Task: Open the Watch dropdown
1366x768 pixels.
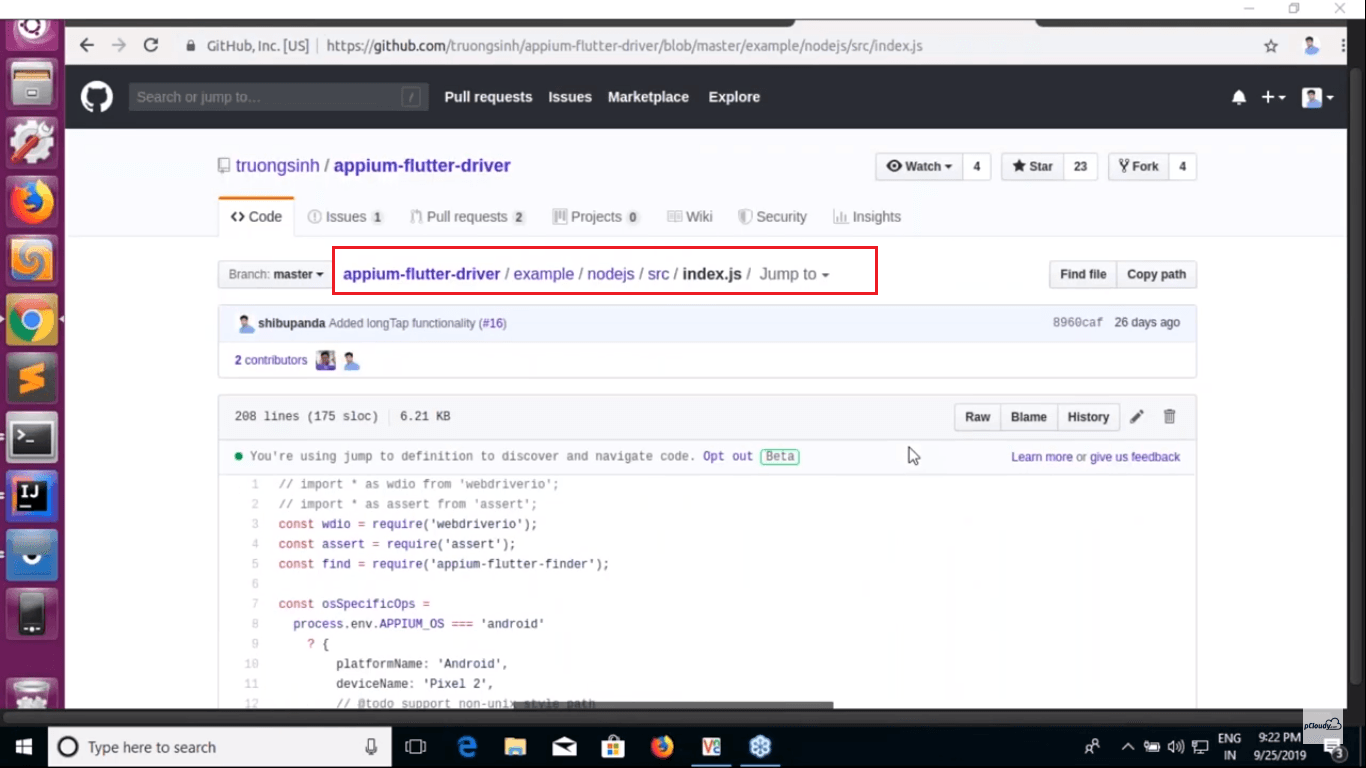Action: coord(919,167)
